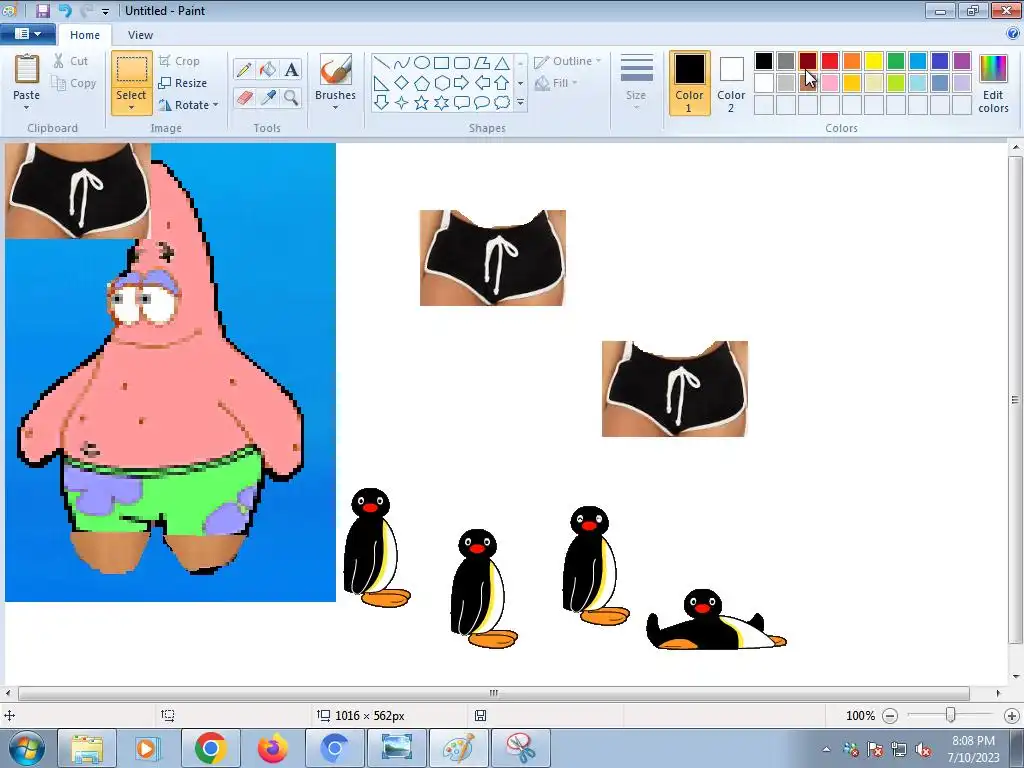
Task: Open the Paint file menu button
Action: tap(27, 34)
